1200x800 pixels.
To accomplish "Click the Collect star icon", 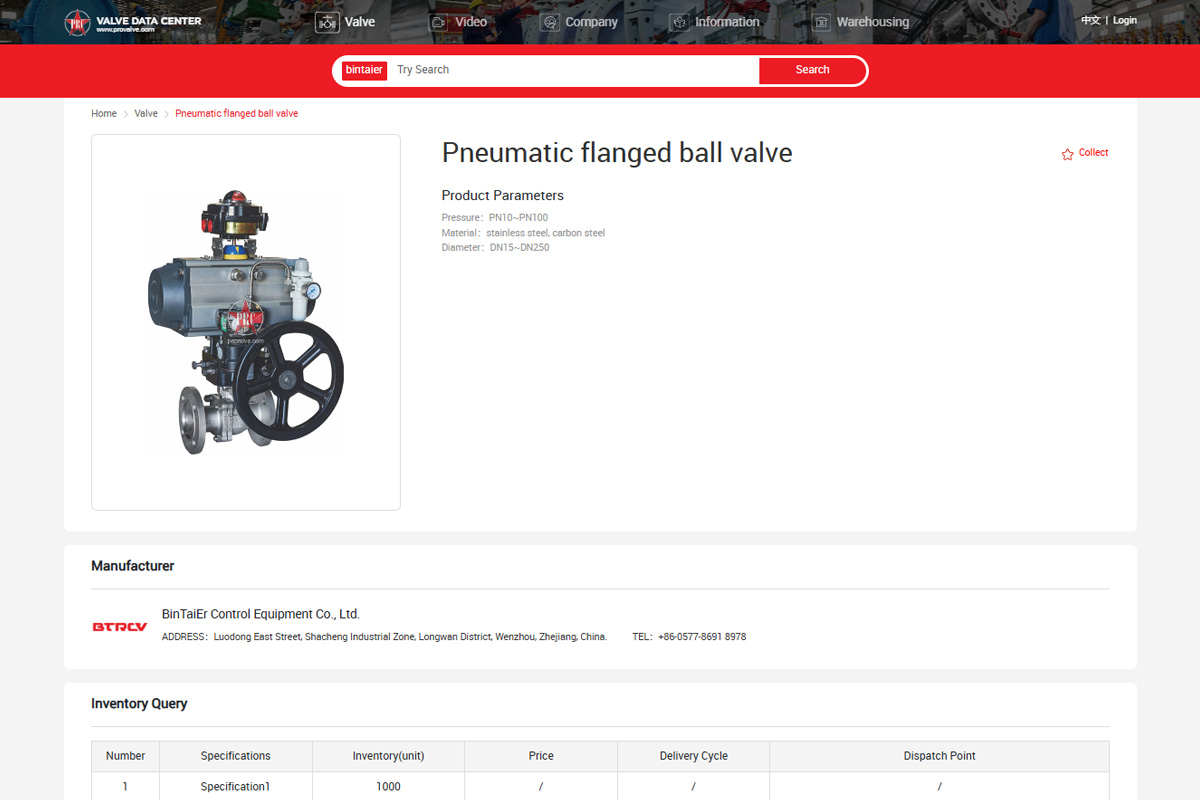I will [1067, 154].
